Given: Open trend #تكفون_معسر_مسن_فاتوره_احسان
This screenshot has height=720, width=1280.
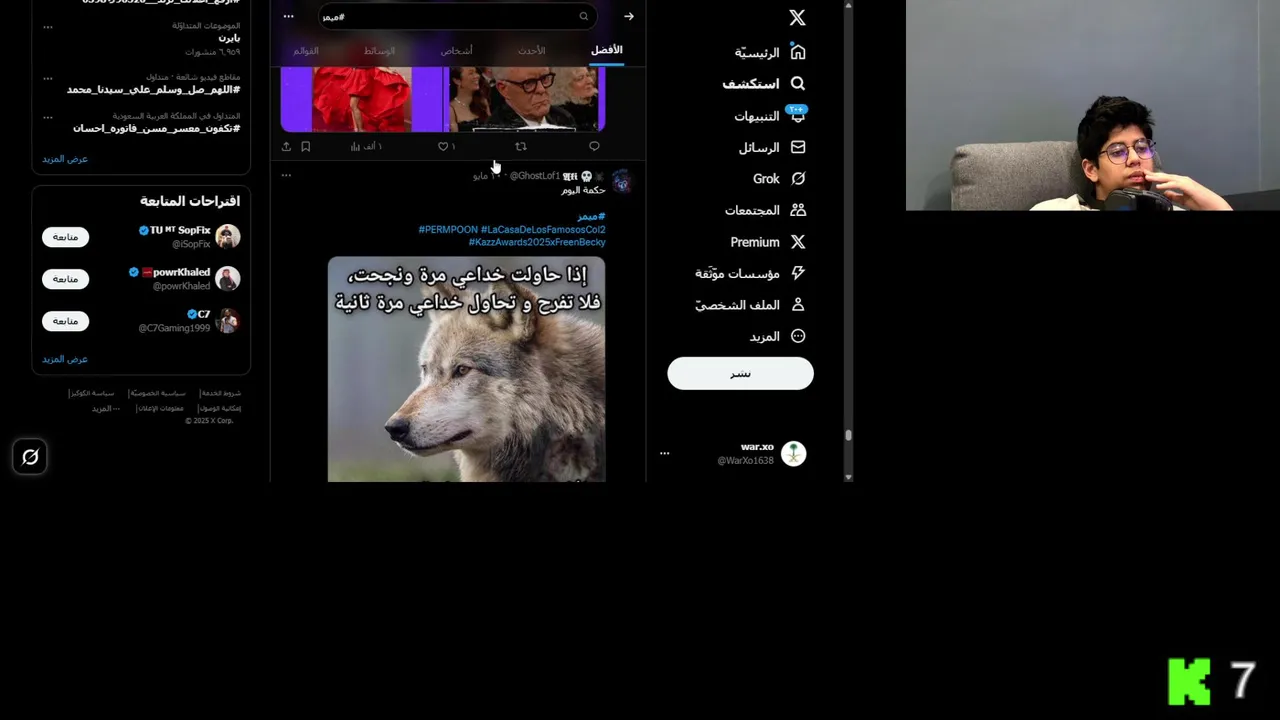Looking at the screenshot, I should pos(156,128).
